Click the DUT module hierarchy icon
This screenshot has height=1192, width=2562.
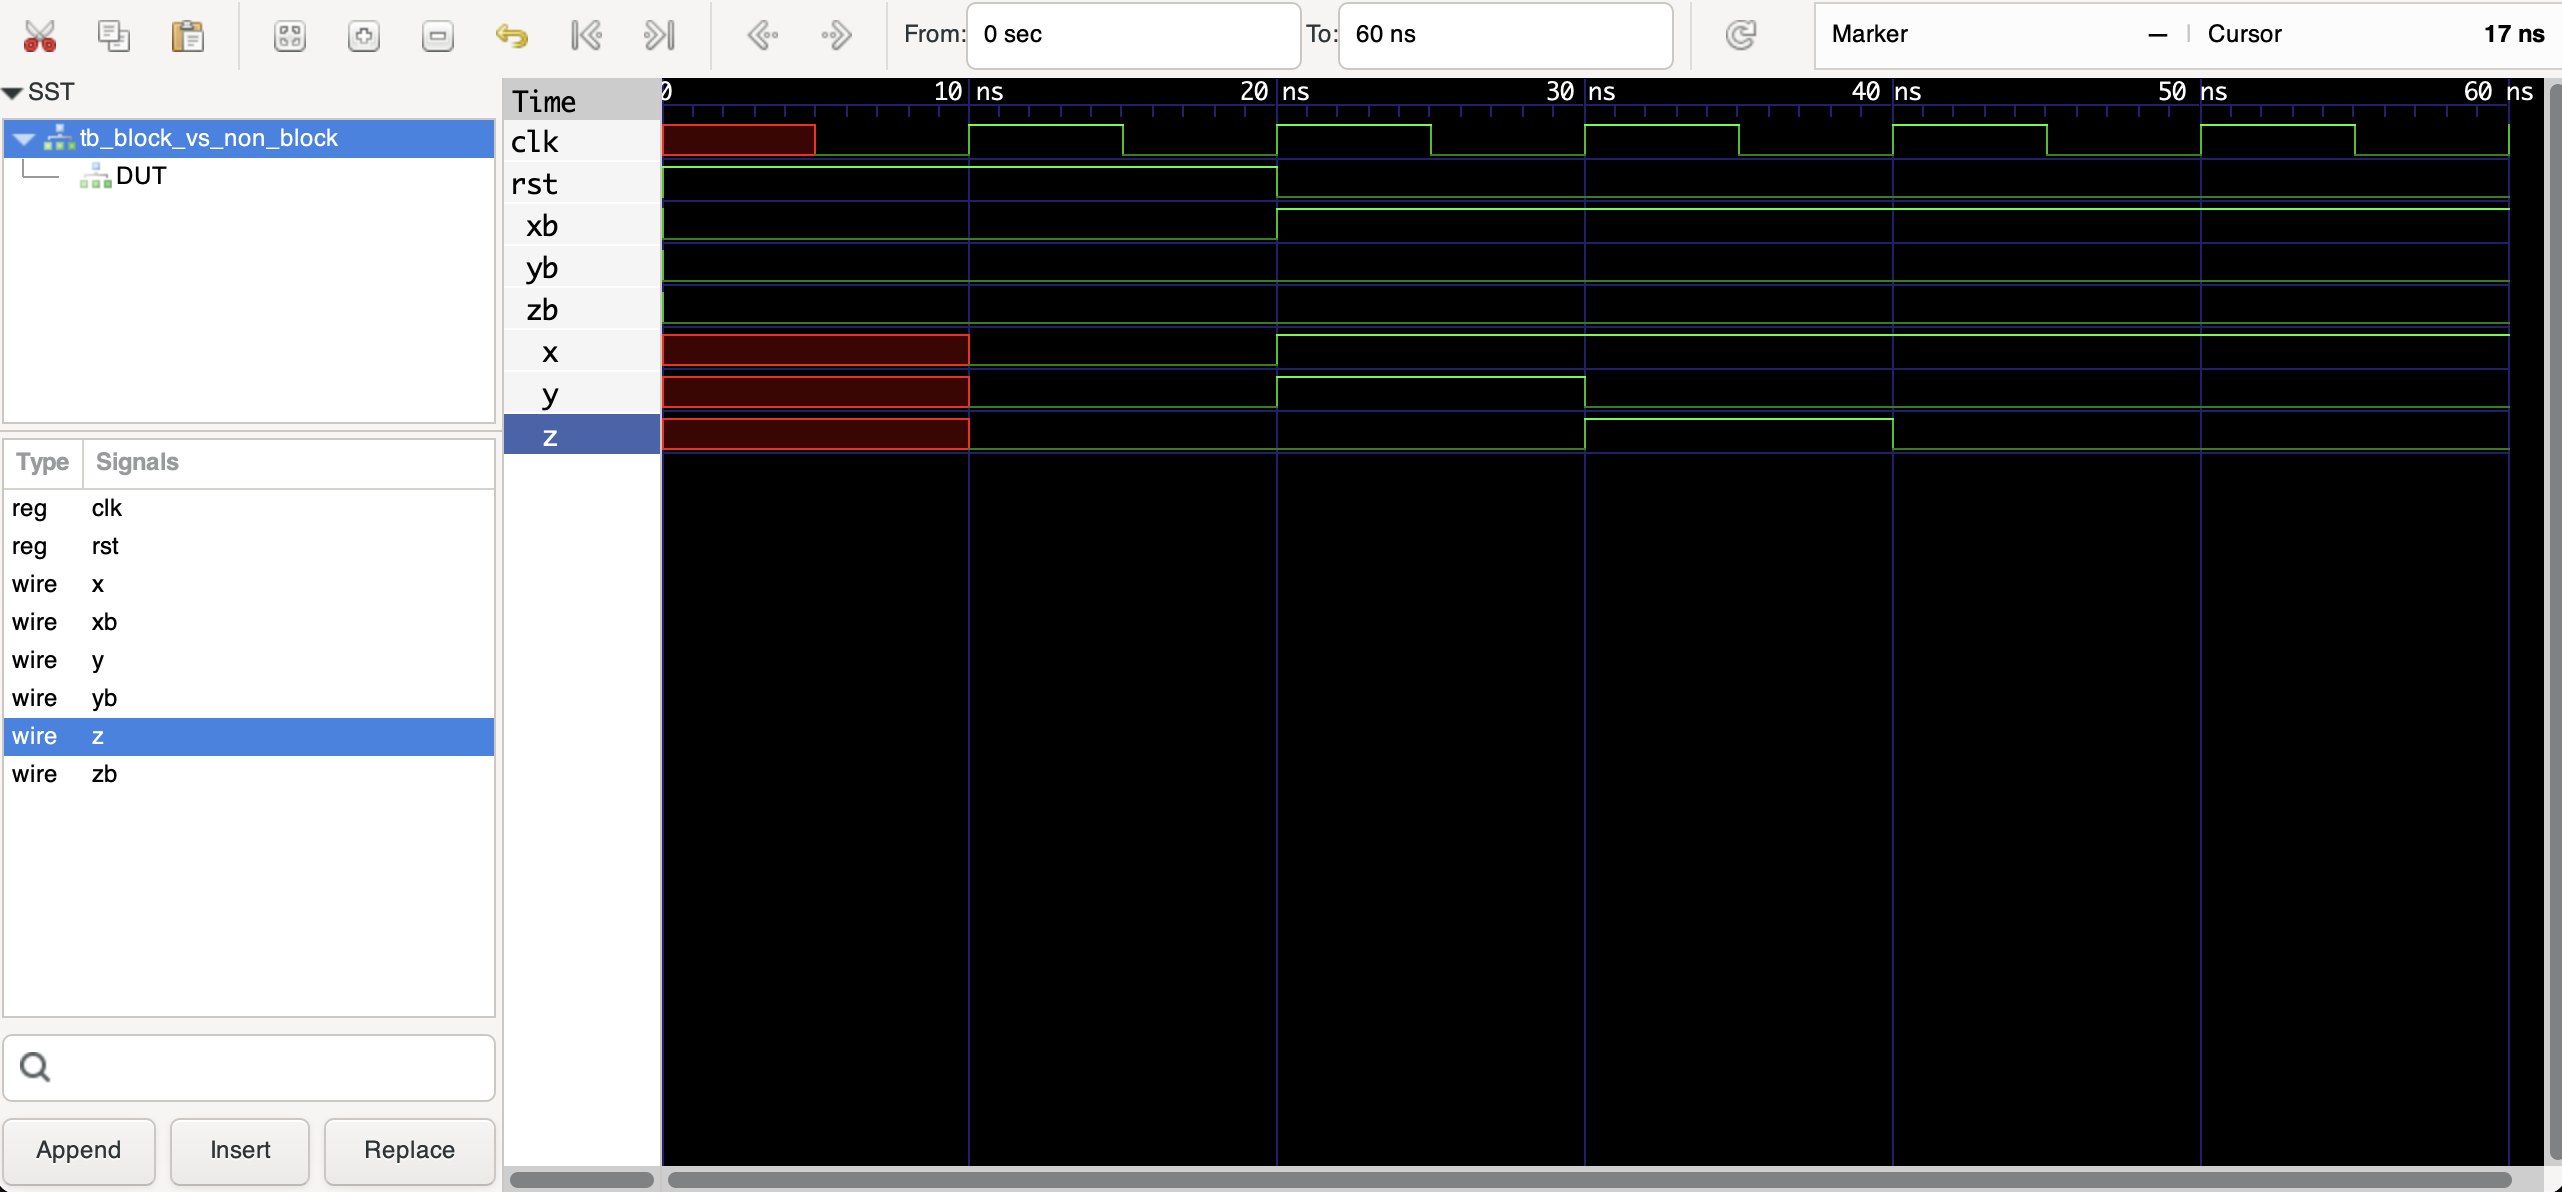tap(96, 177)
